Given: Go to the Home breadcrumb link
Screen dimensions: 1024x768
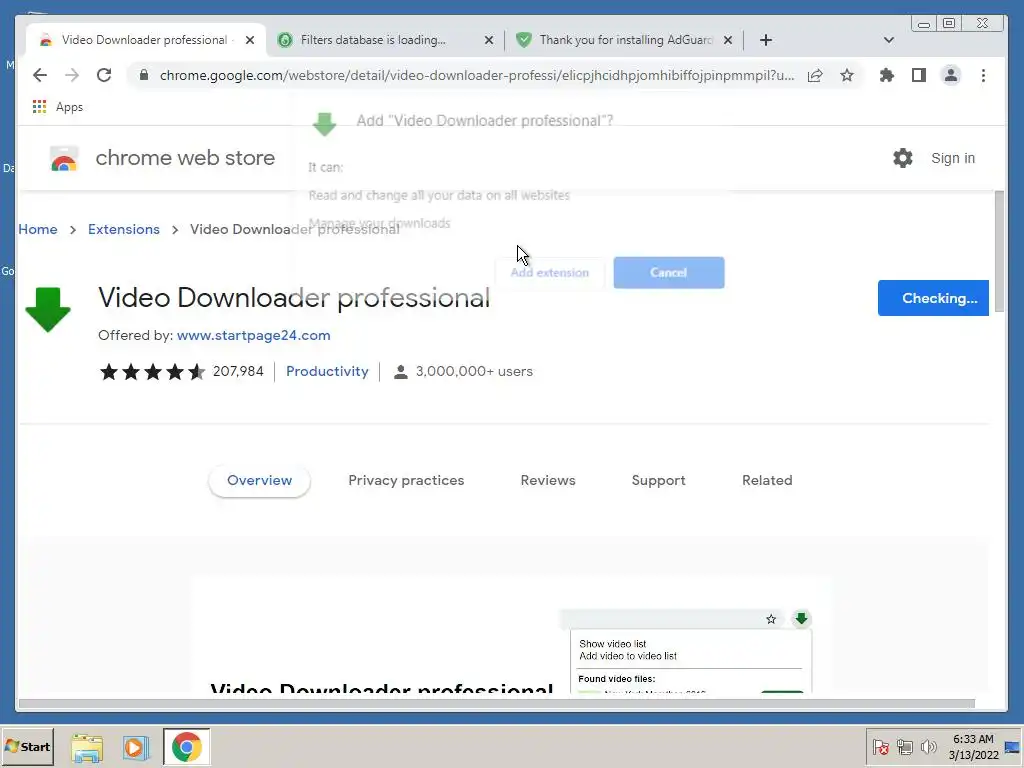Looking at the screenshot, I should [x=38, y=229].
